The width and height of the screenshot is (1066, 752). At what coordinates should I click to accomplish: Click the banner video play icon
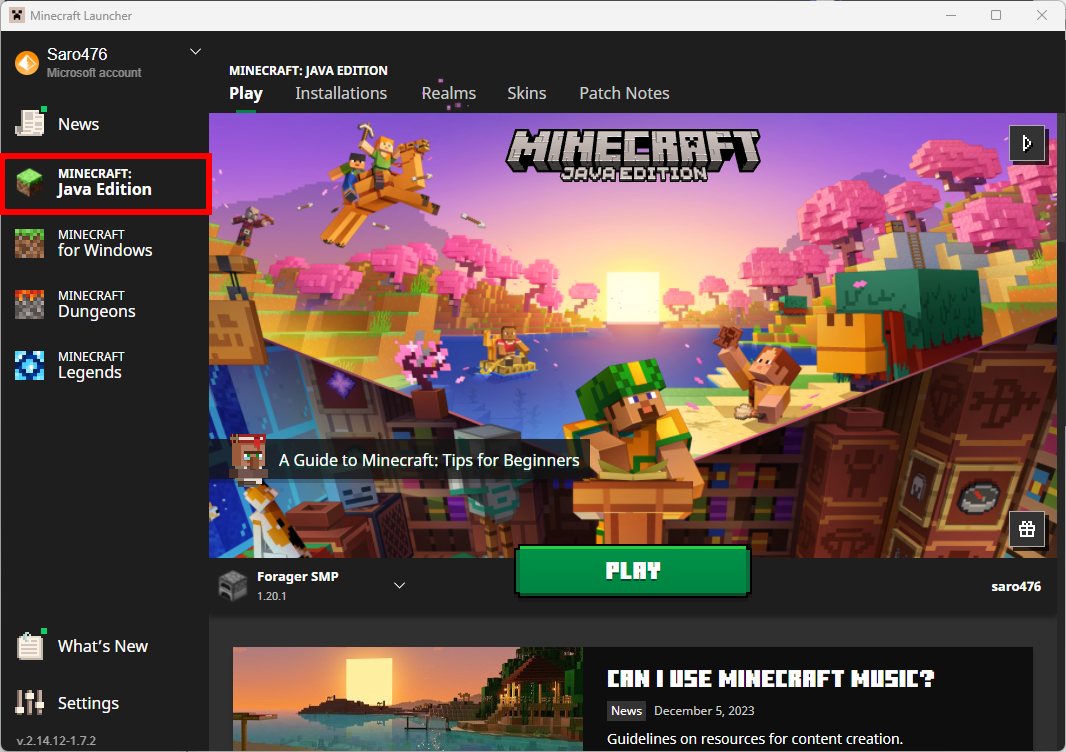(x=1027, y=143)
